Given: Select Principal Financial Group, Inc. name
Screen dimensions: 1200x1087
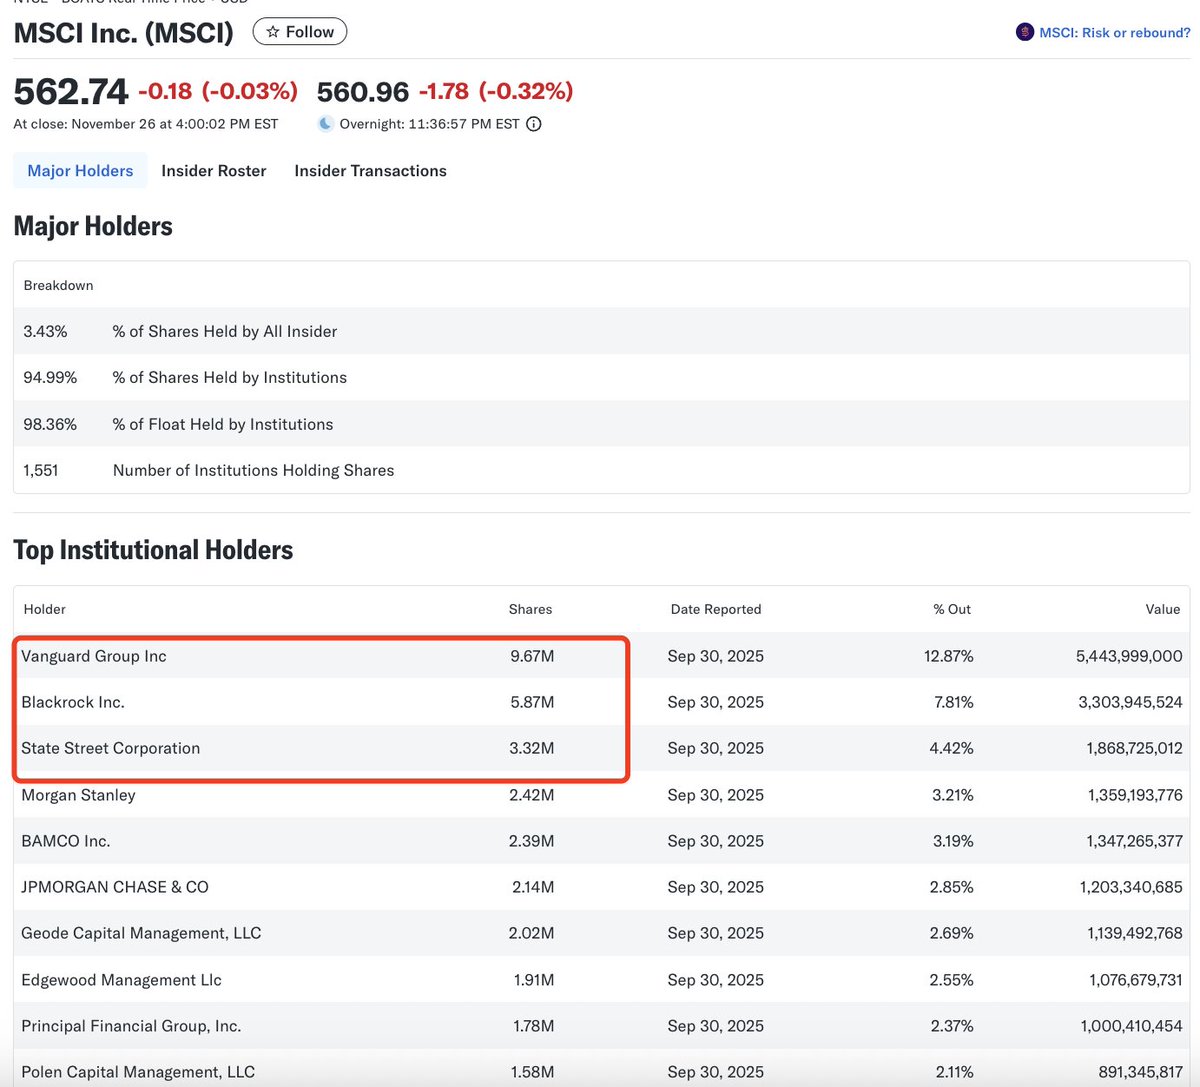Looking at the screenshot, I should pyautogui.click(x=131, y=1026).
